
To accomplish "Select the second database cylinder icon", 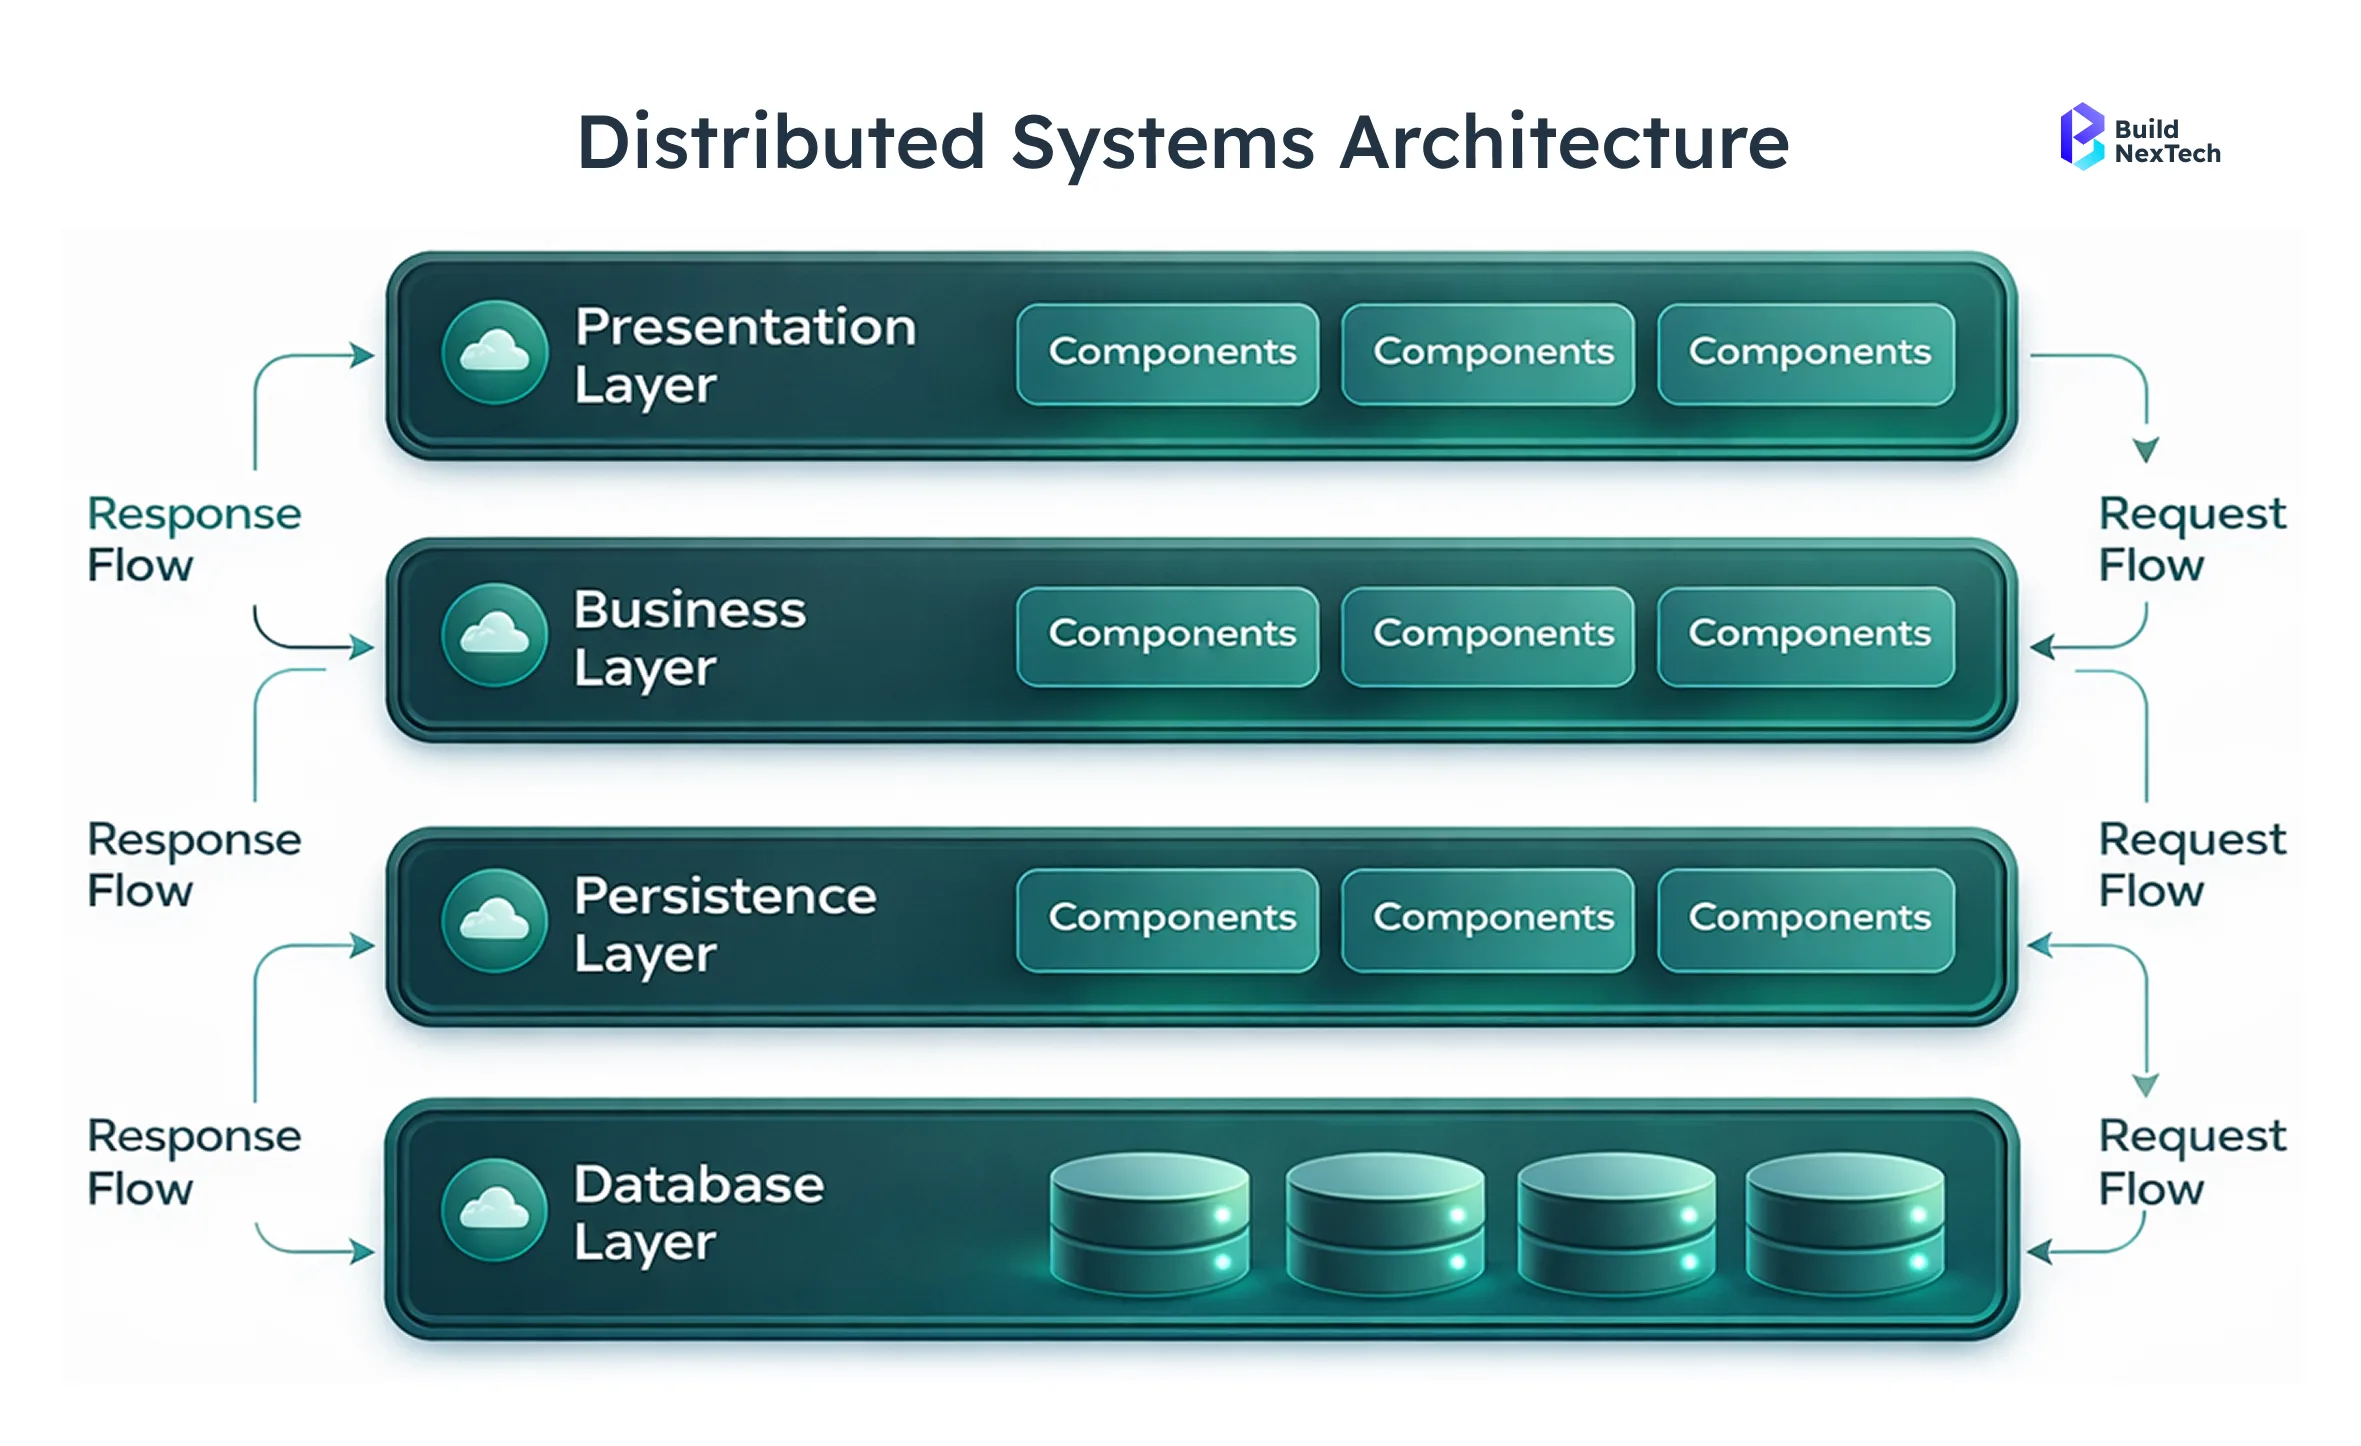I will (x=1385, y=1224).
